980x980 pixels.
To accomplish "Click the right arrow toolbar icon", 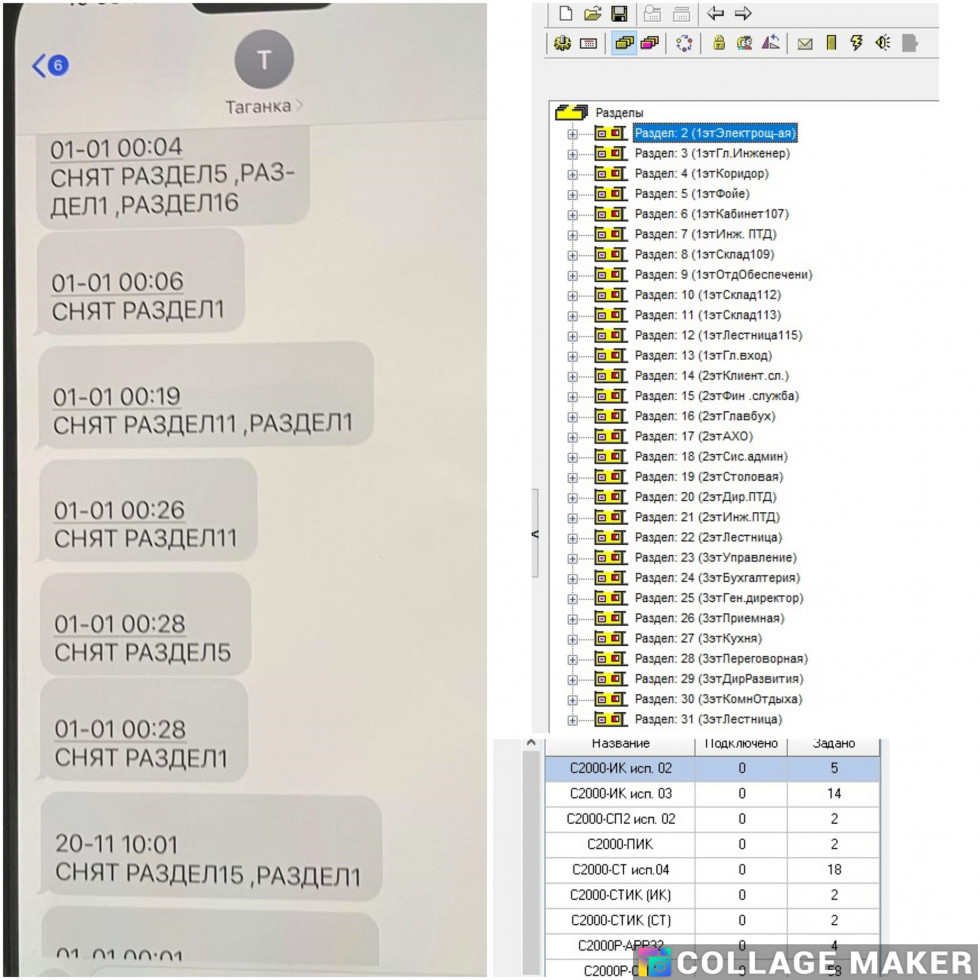I will click(x=743, y=14).
